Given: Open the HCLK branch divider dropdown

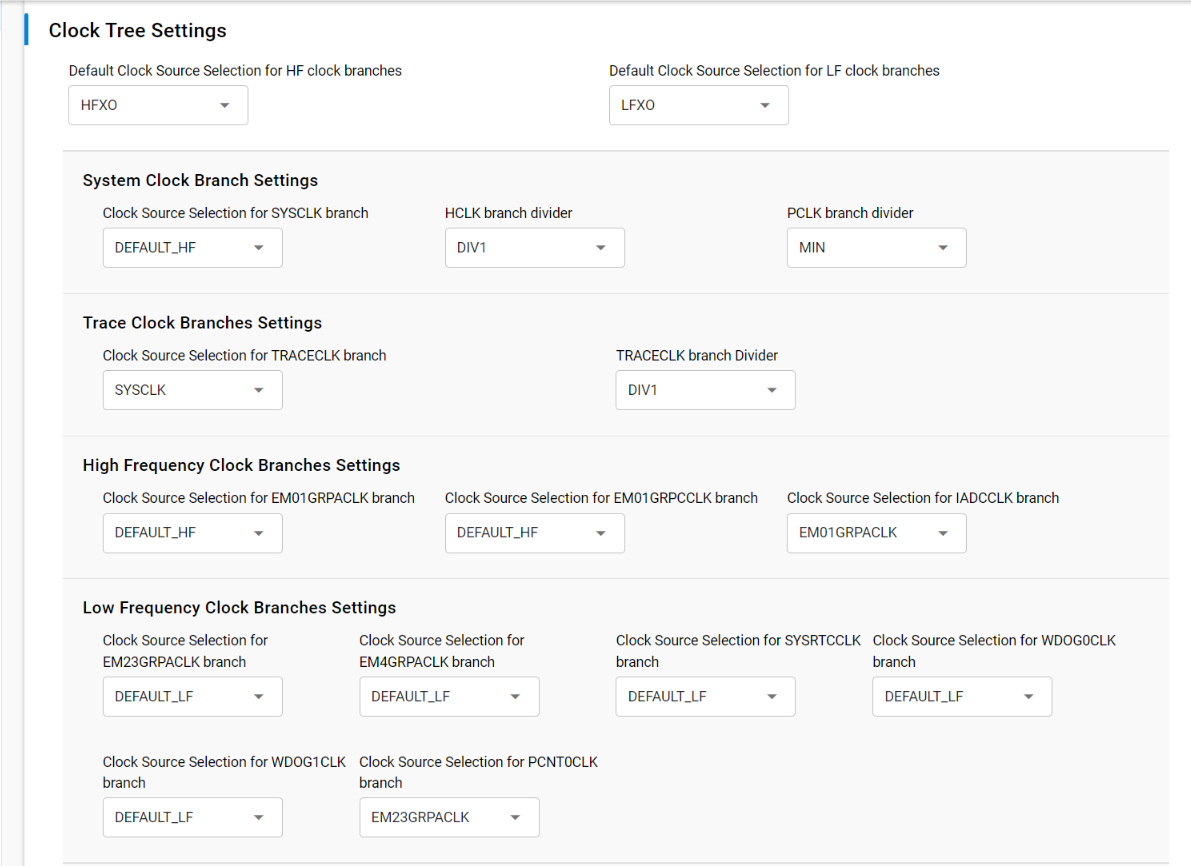Looking at the screenshot, I should point(534,247).
